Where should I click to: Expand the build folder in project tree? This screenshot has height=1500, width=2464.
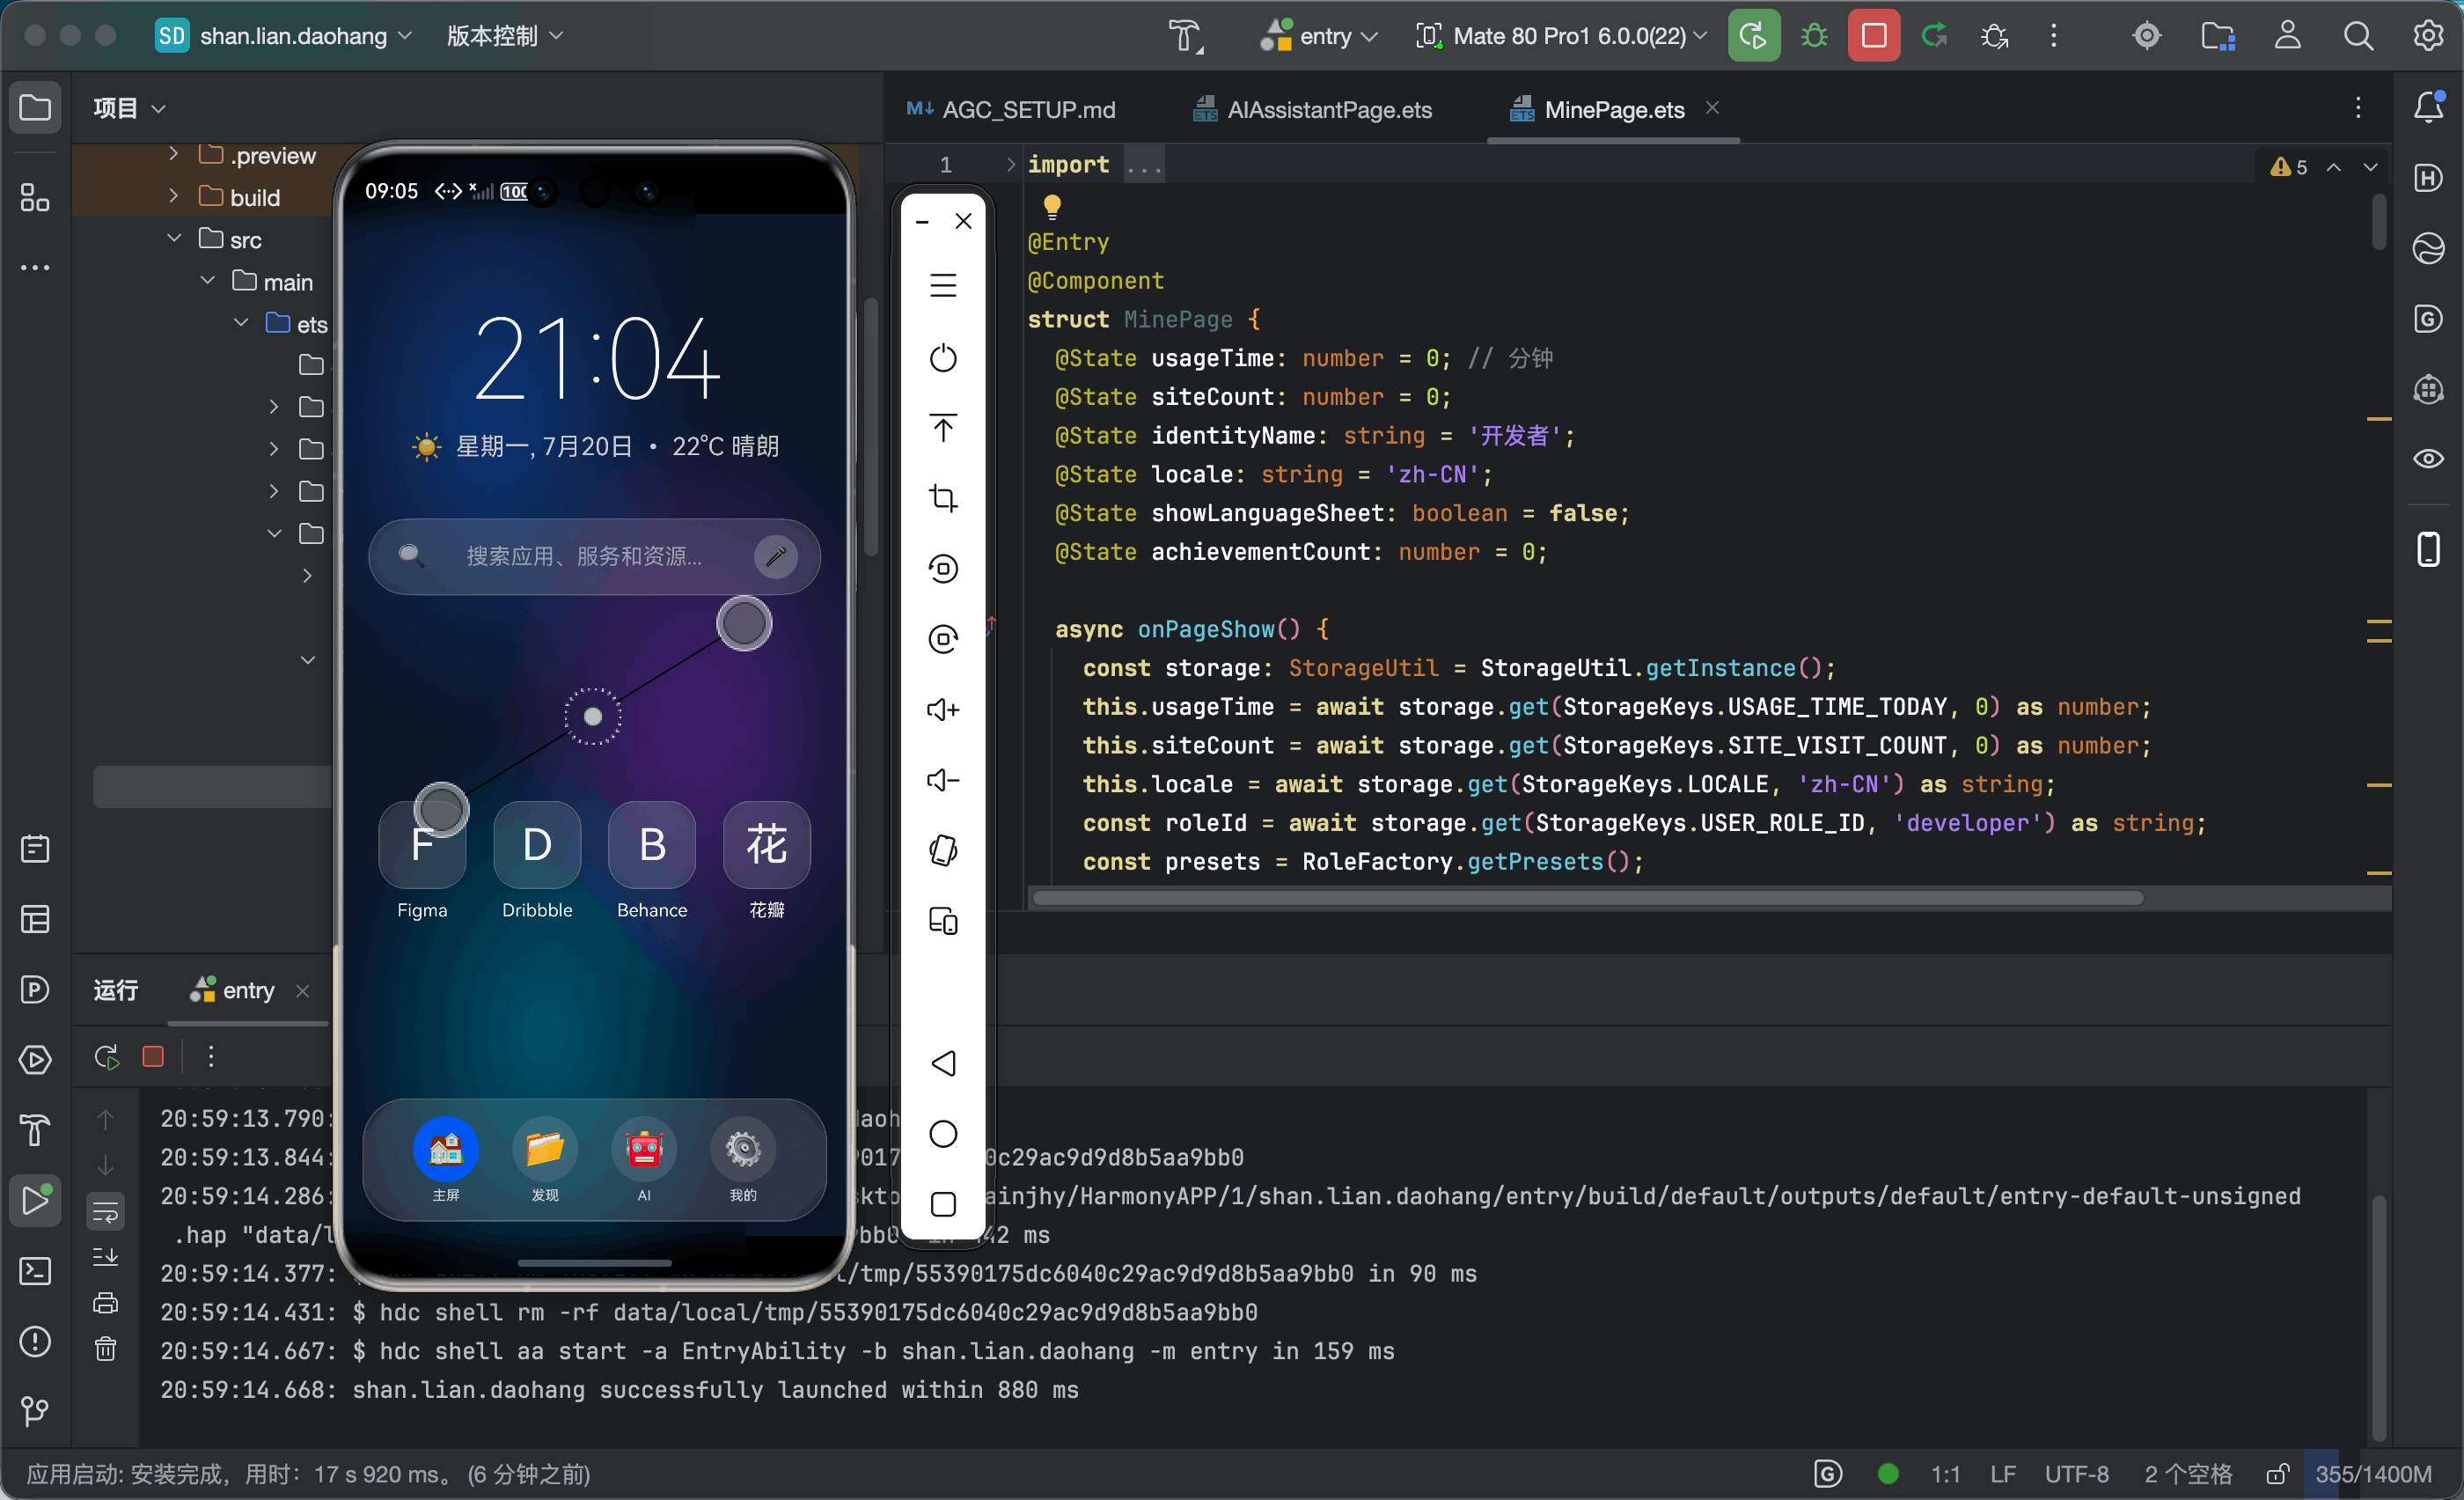[174, 196]
